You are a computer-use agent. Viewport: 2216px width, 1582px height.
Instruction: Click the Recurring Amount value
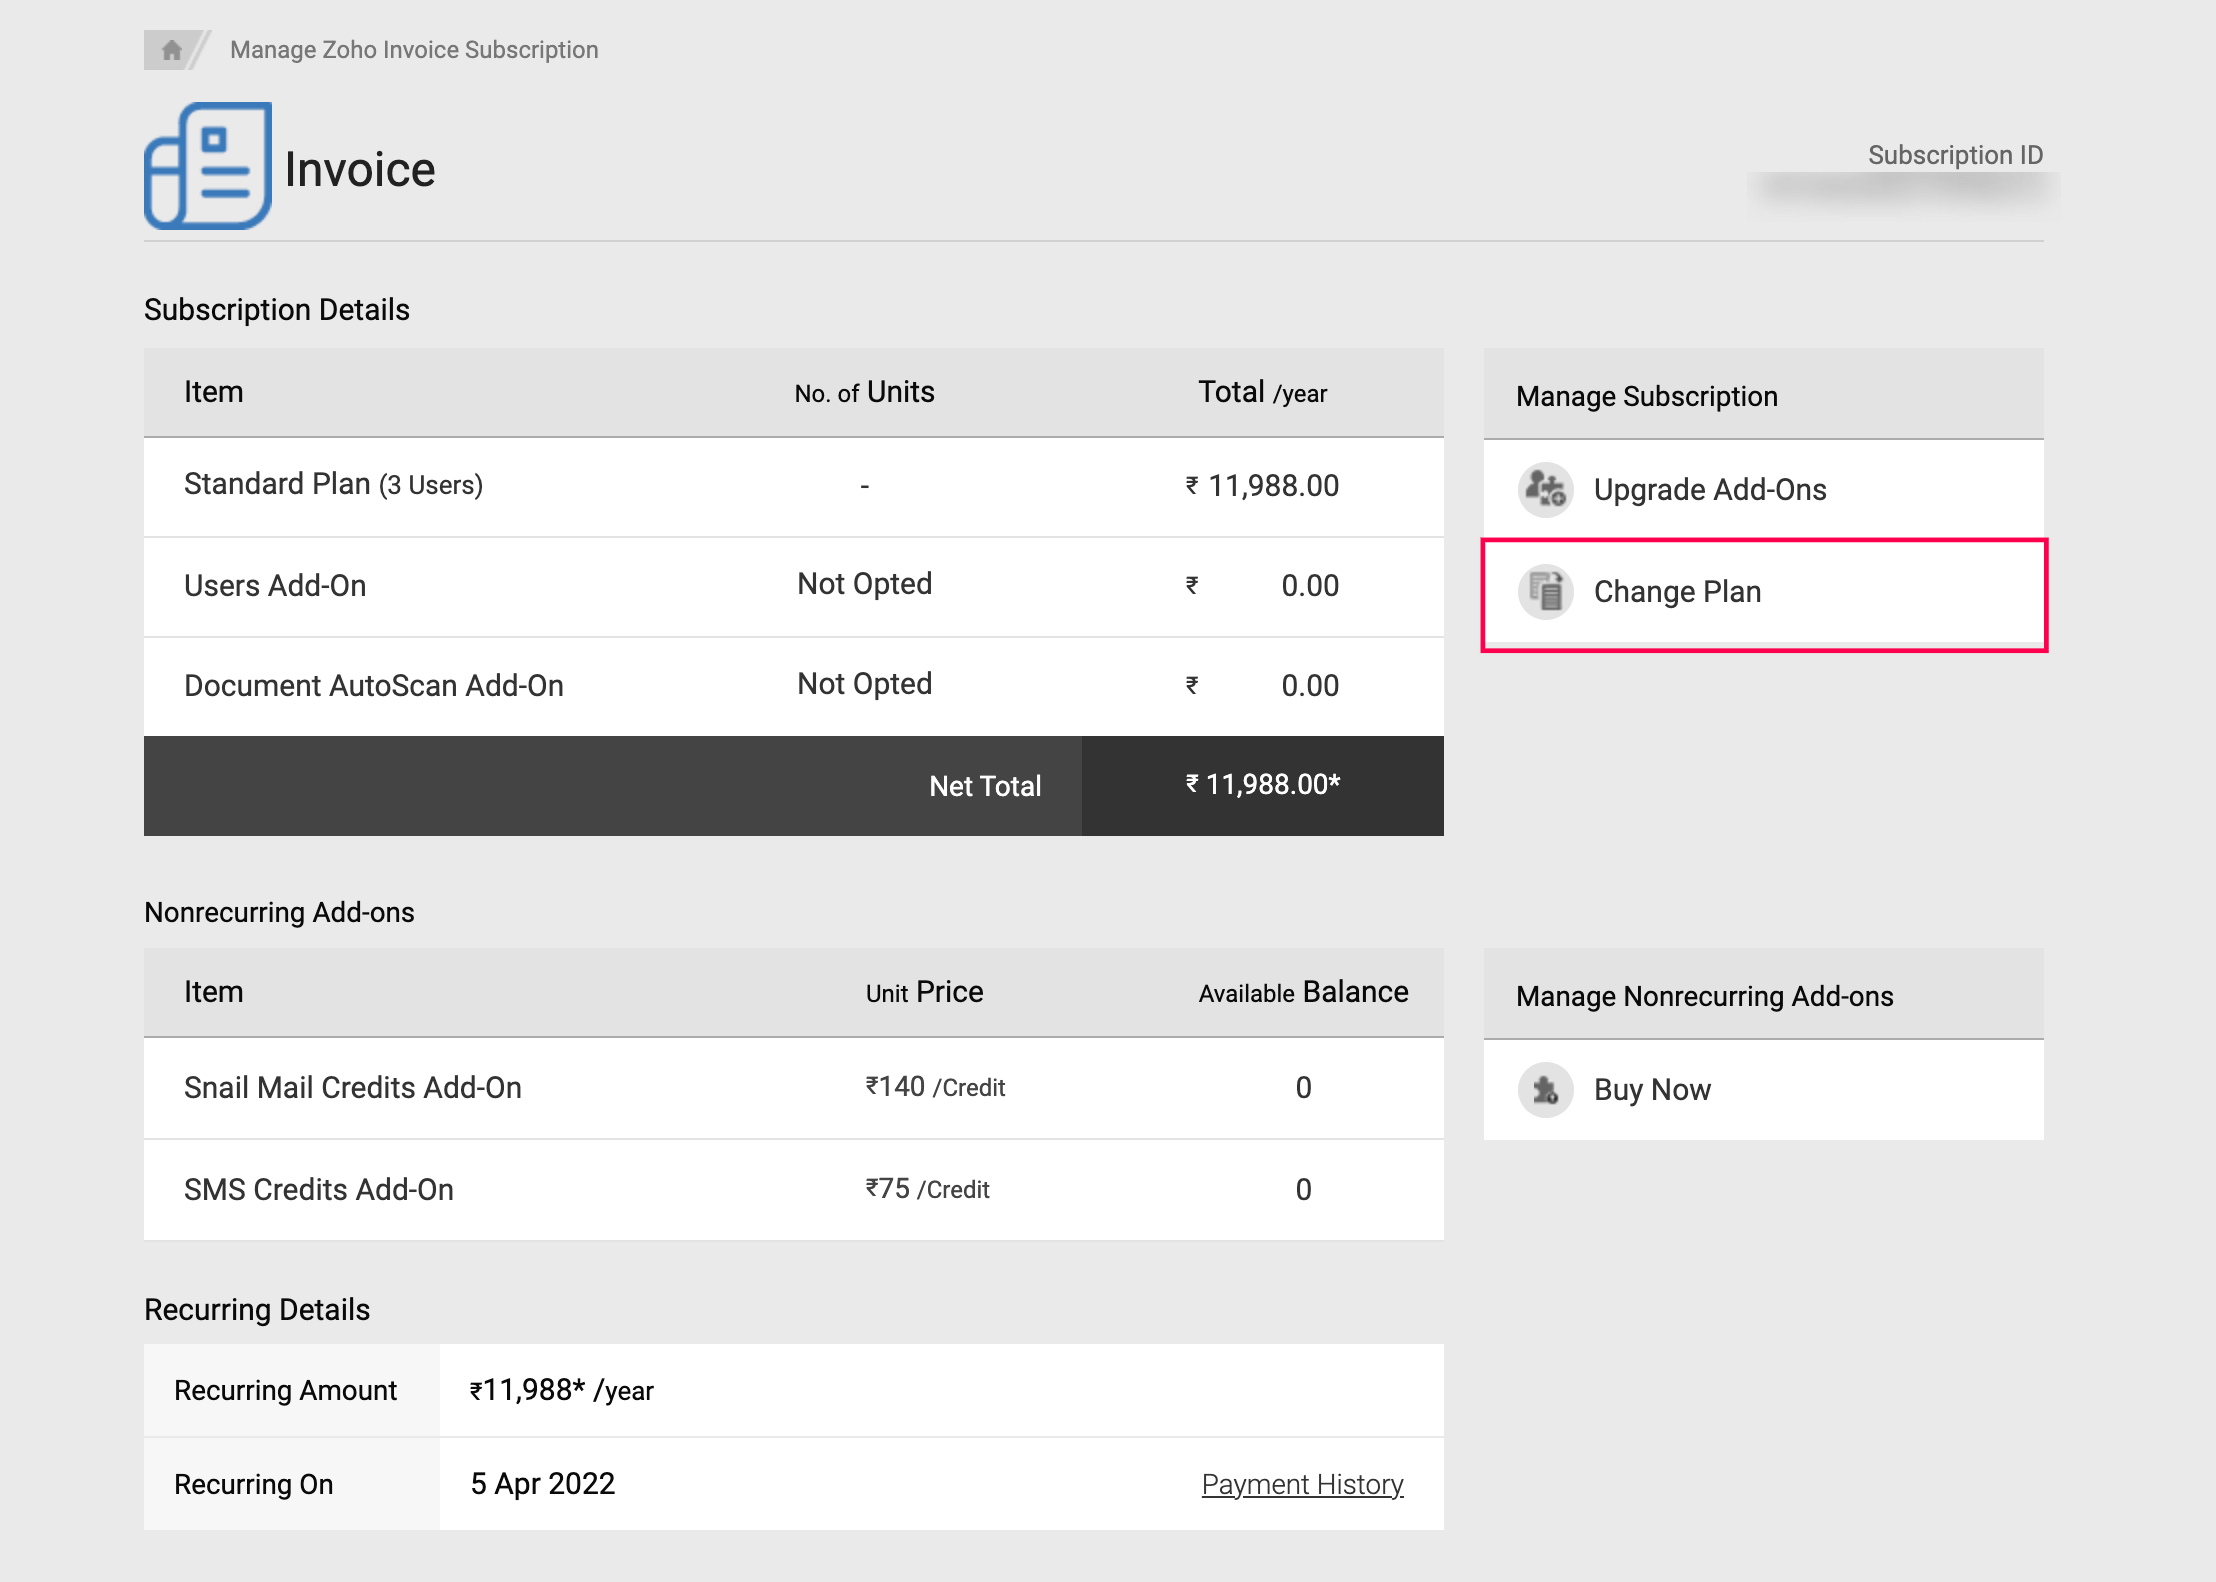[x=561, y=1391]
